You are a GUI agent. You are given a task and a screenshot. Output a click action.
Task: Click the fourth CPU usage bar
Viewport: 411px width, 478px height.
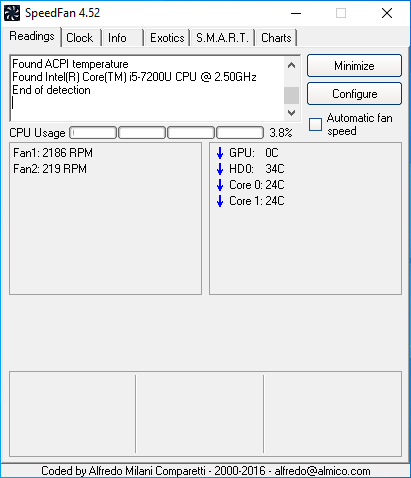click(240, 133)
